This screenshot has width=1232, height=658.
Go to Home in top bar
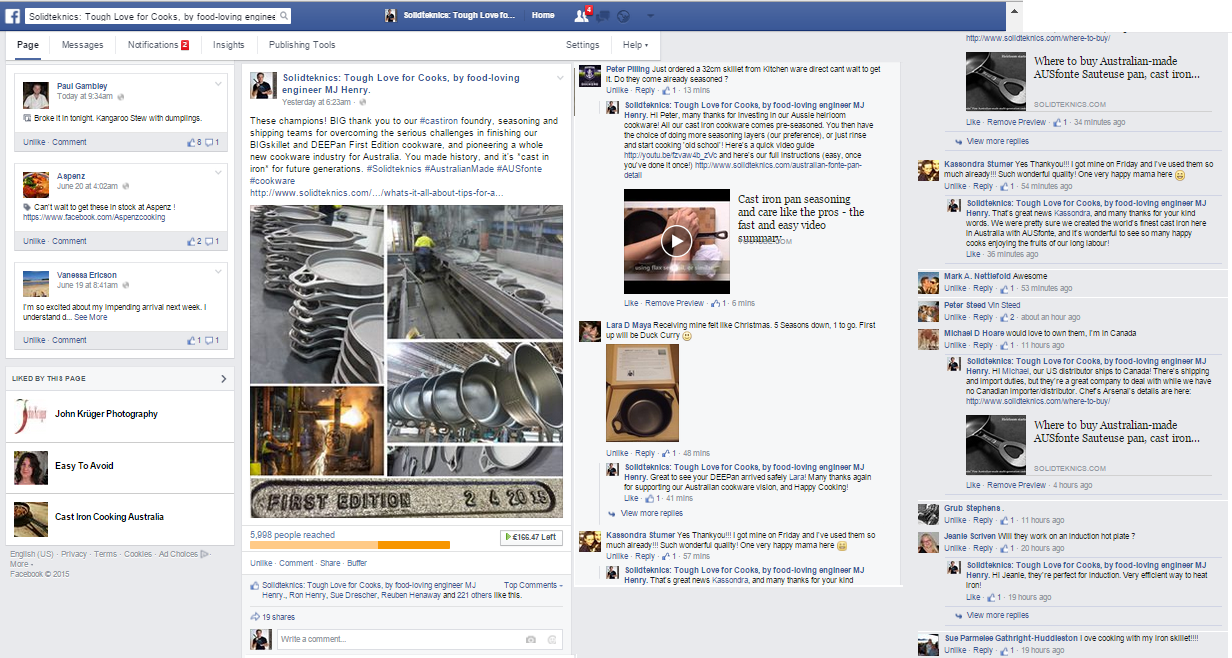tap(543, 16)
